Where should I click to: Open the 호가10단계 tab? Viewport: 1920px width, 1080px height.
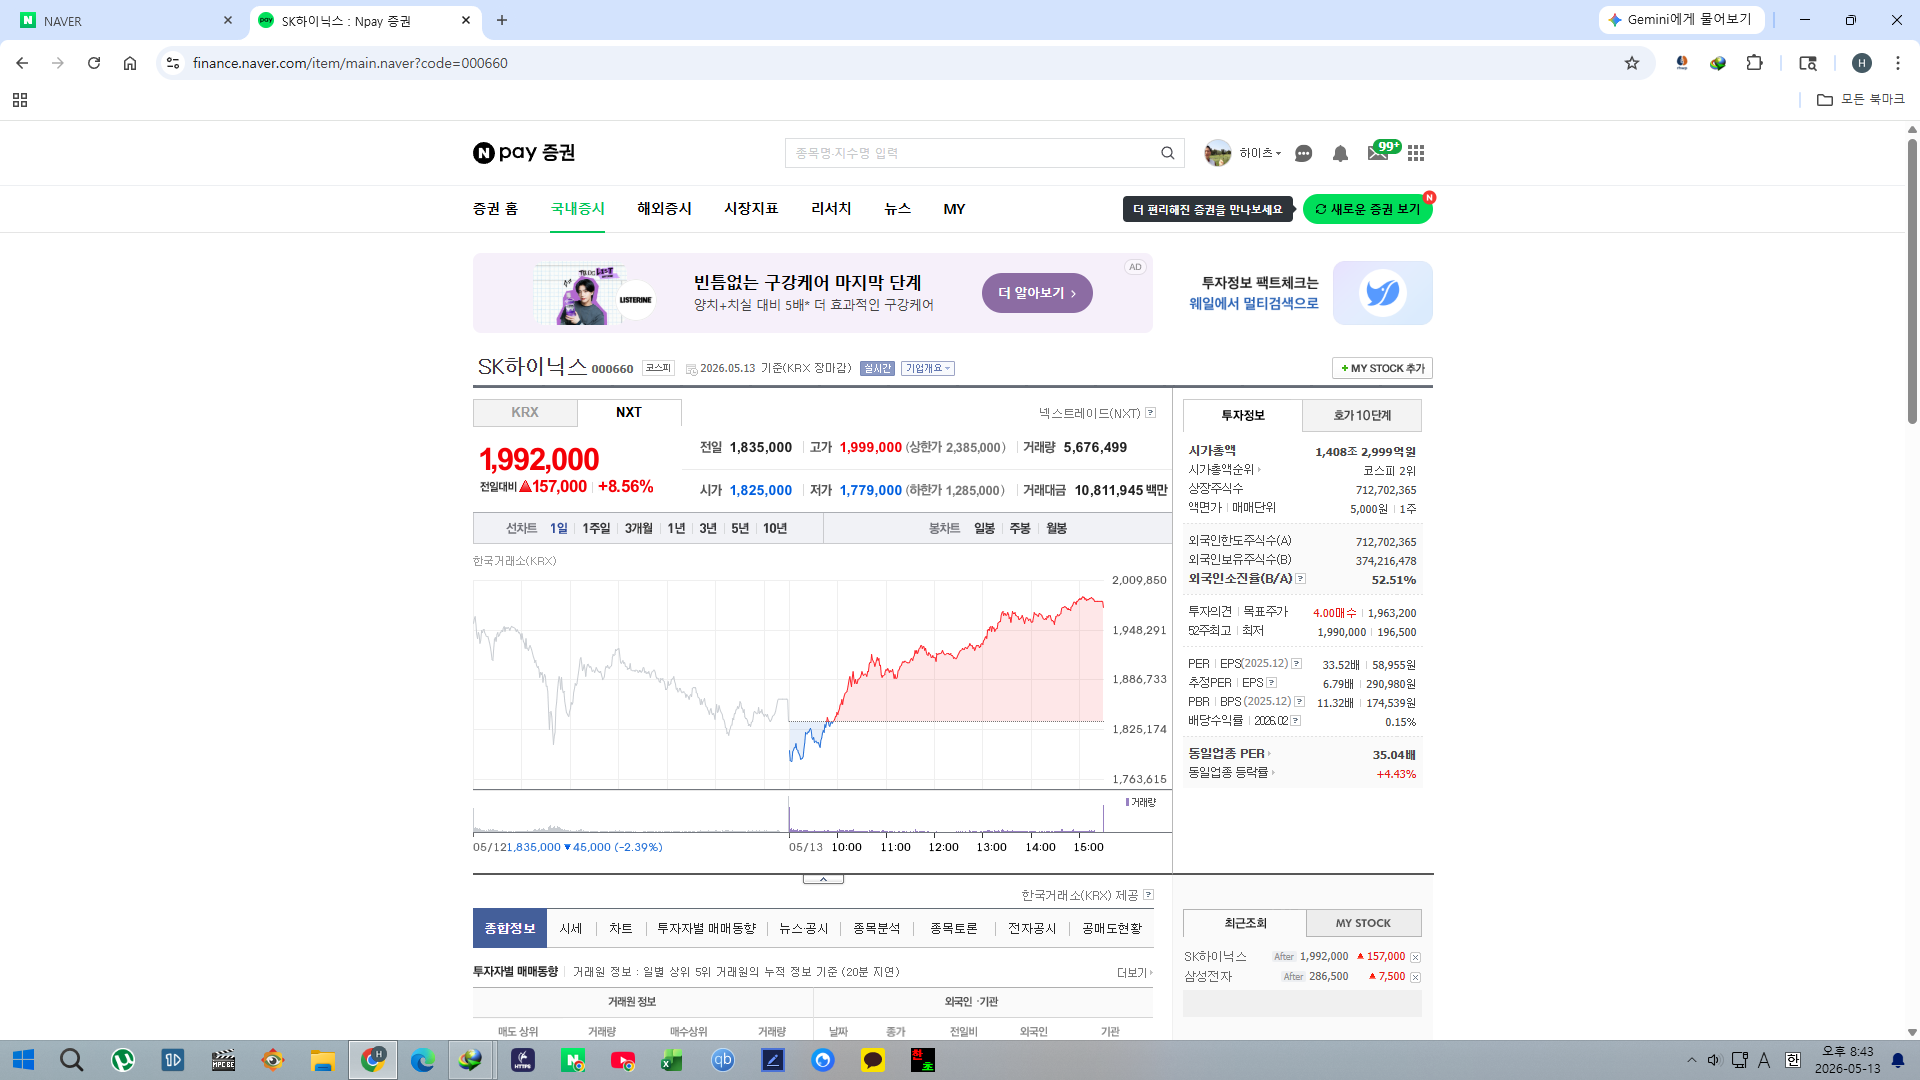click(1362, 415)
